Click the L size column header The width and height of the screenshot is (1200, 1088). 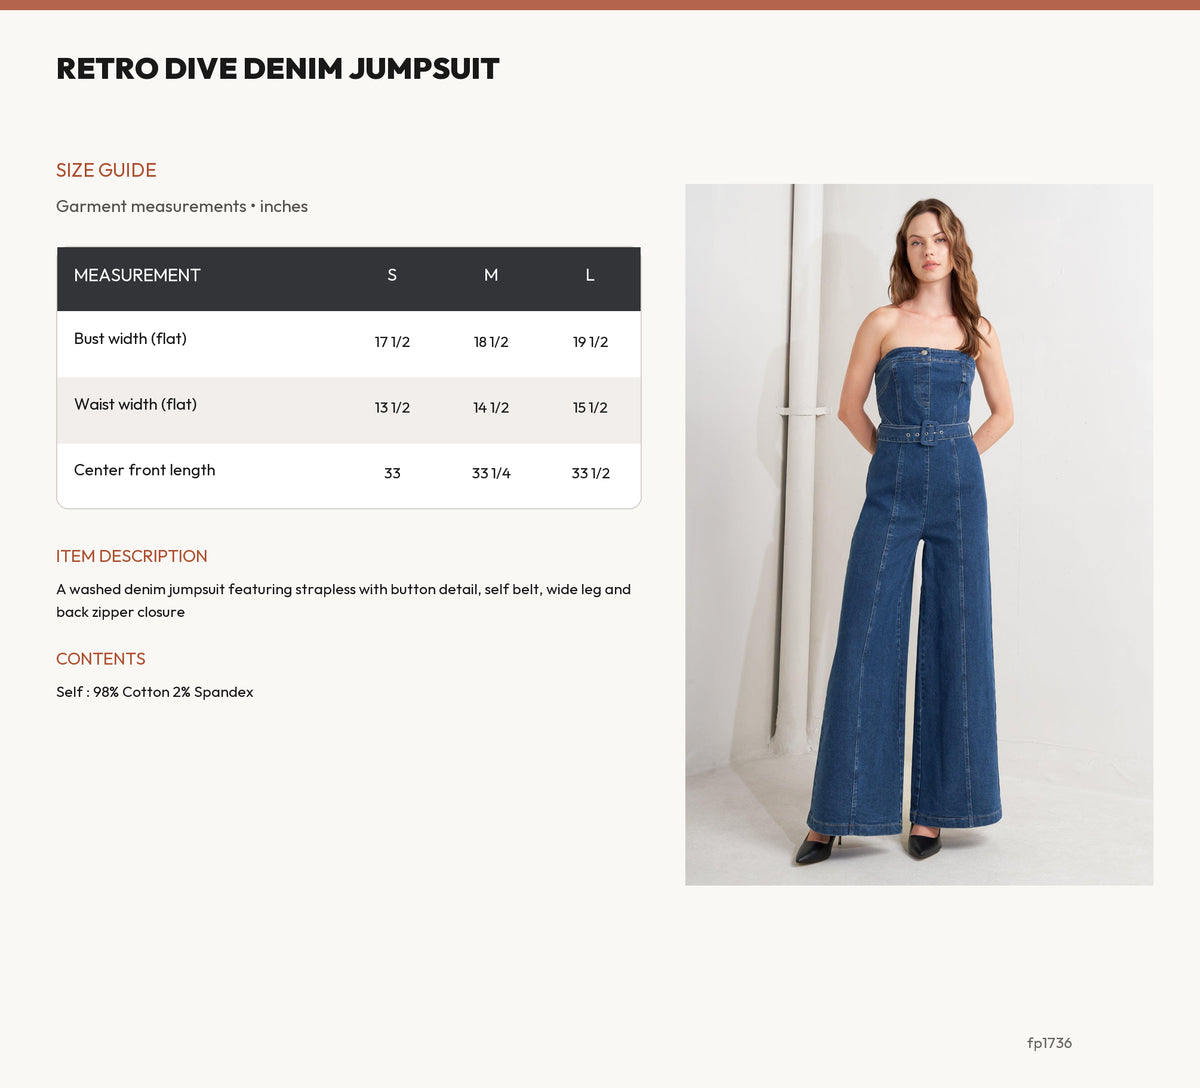pyautogui.click(x=590, y=275)
